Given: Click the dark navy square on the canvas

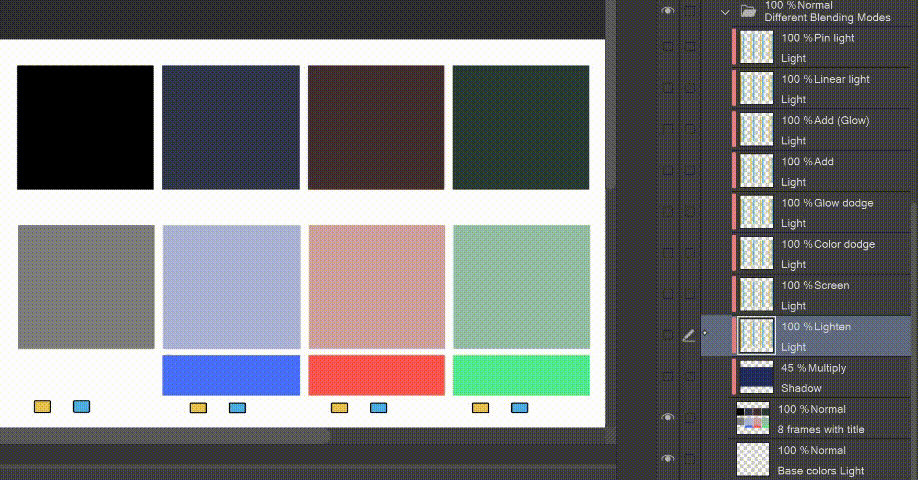Looking at the screenshot, I should (x=231, y=128).
